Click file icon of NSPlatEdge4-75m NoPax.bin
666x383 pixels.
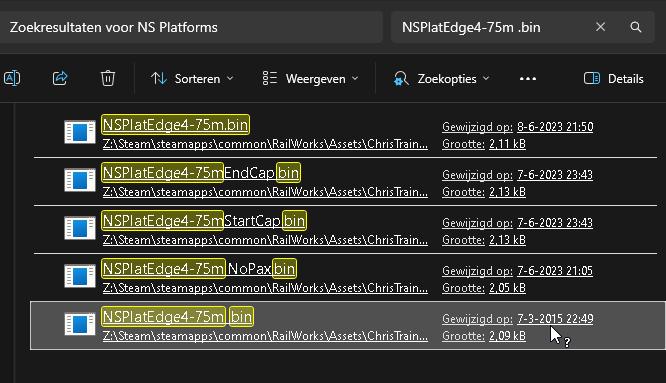click(x=80, y=276)
